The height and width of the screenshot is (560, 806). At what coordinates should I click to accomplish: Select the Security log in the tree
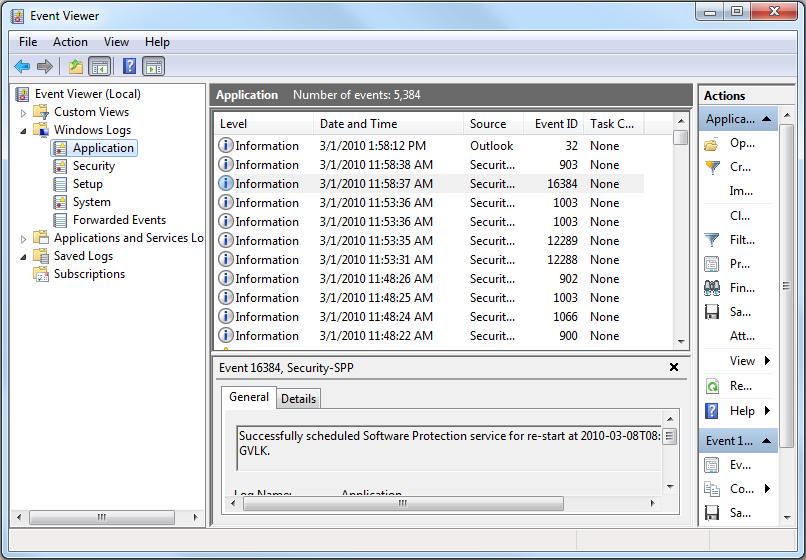coord(93,166)
